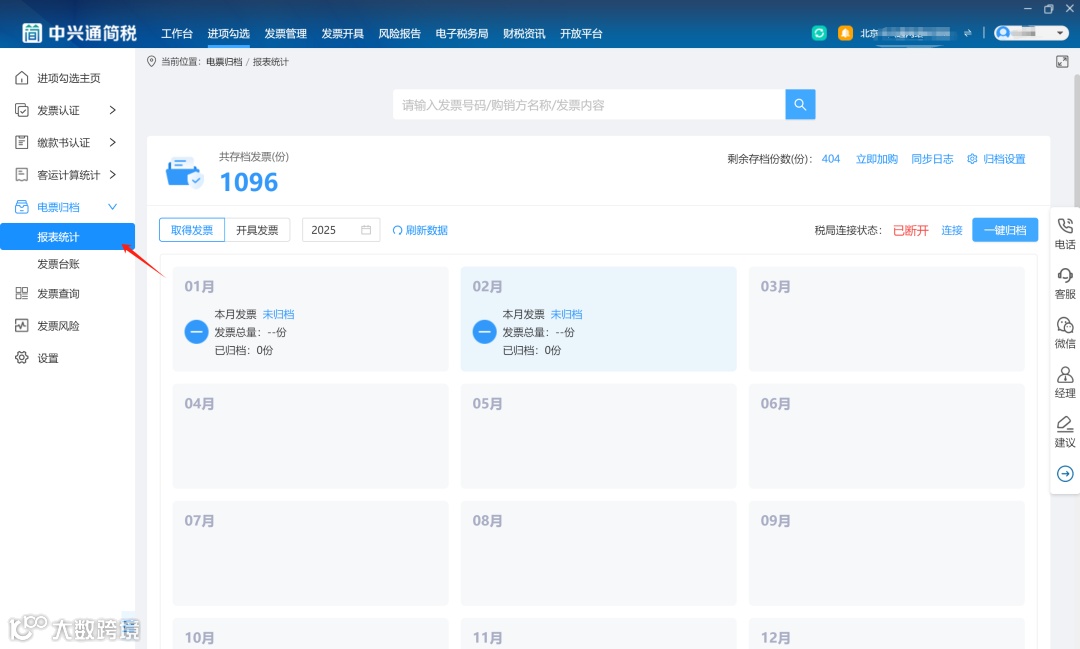Click the green refresh icon in header
This screenshot has width=1080, height=649.
(x=819, y=33)
